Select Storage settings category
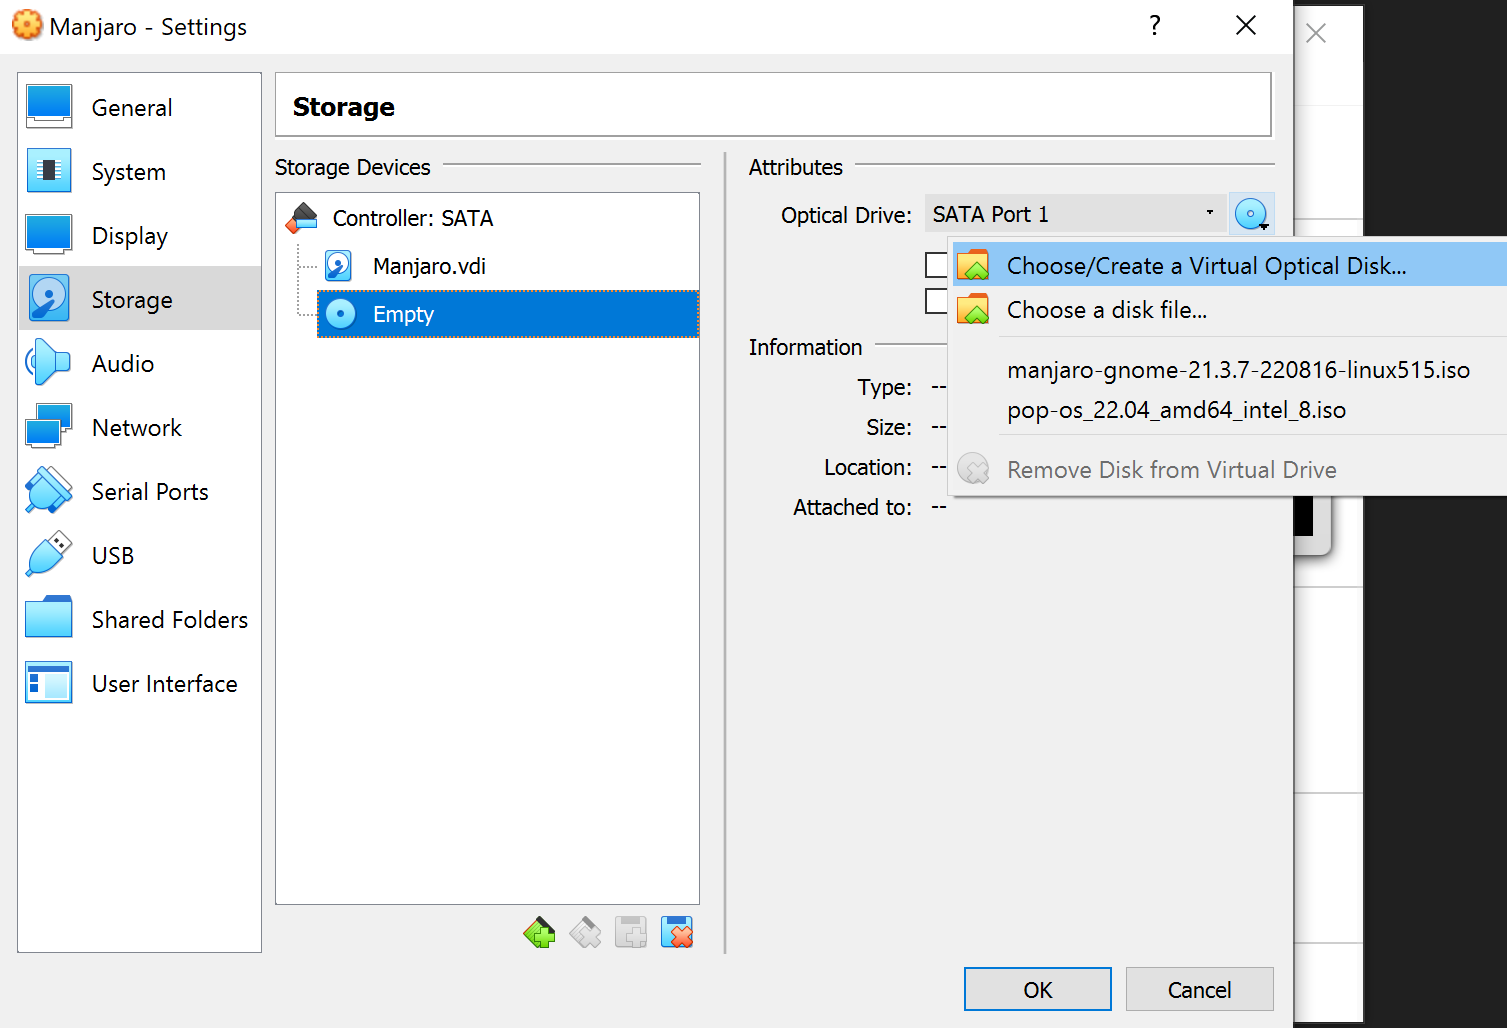 [139, 299]
